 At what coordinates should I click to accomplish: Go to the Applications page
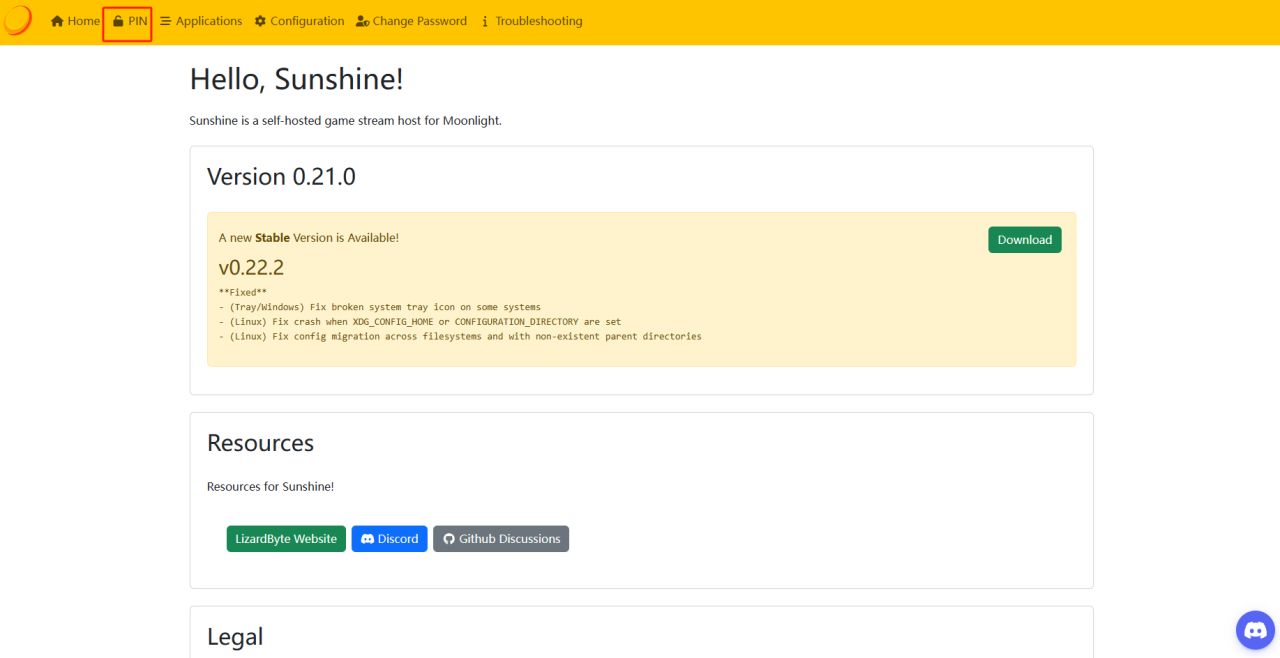(201, 21)
